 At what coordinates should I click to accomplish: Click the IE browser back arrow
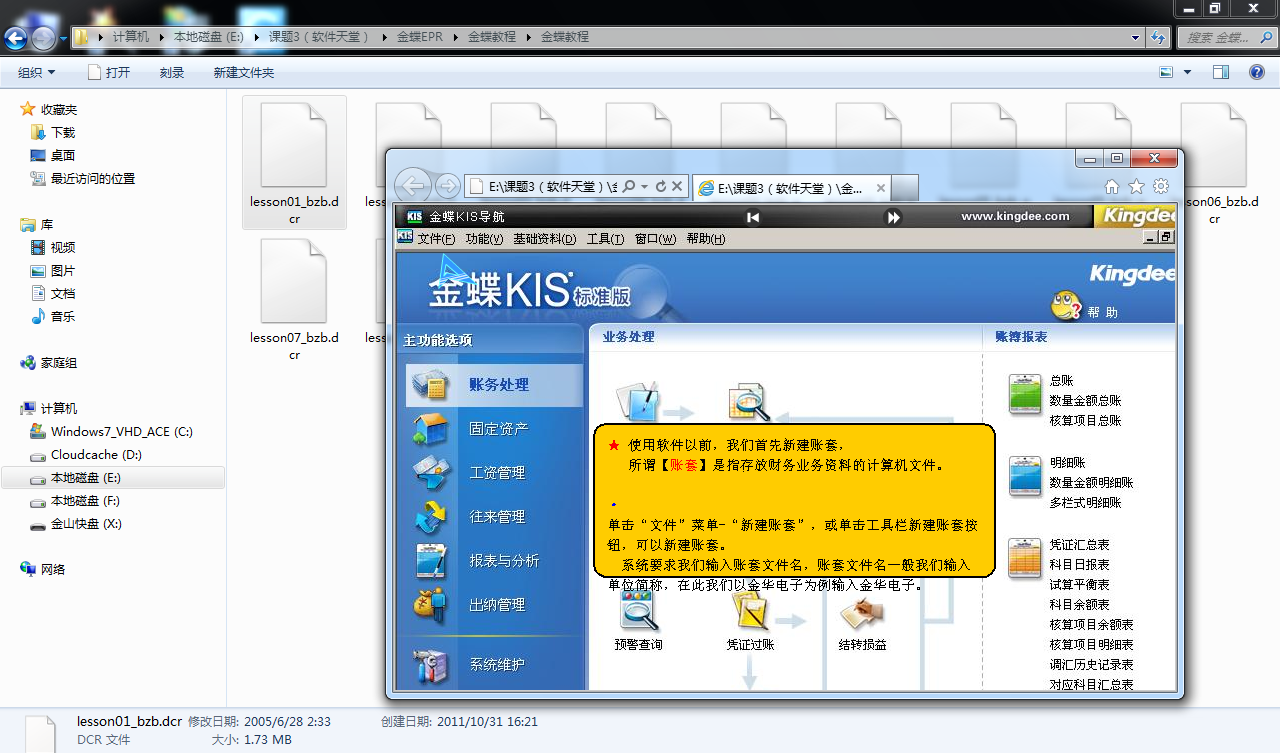413,185
